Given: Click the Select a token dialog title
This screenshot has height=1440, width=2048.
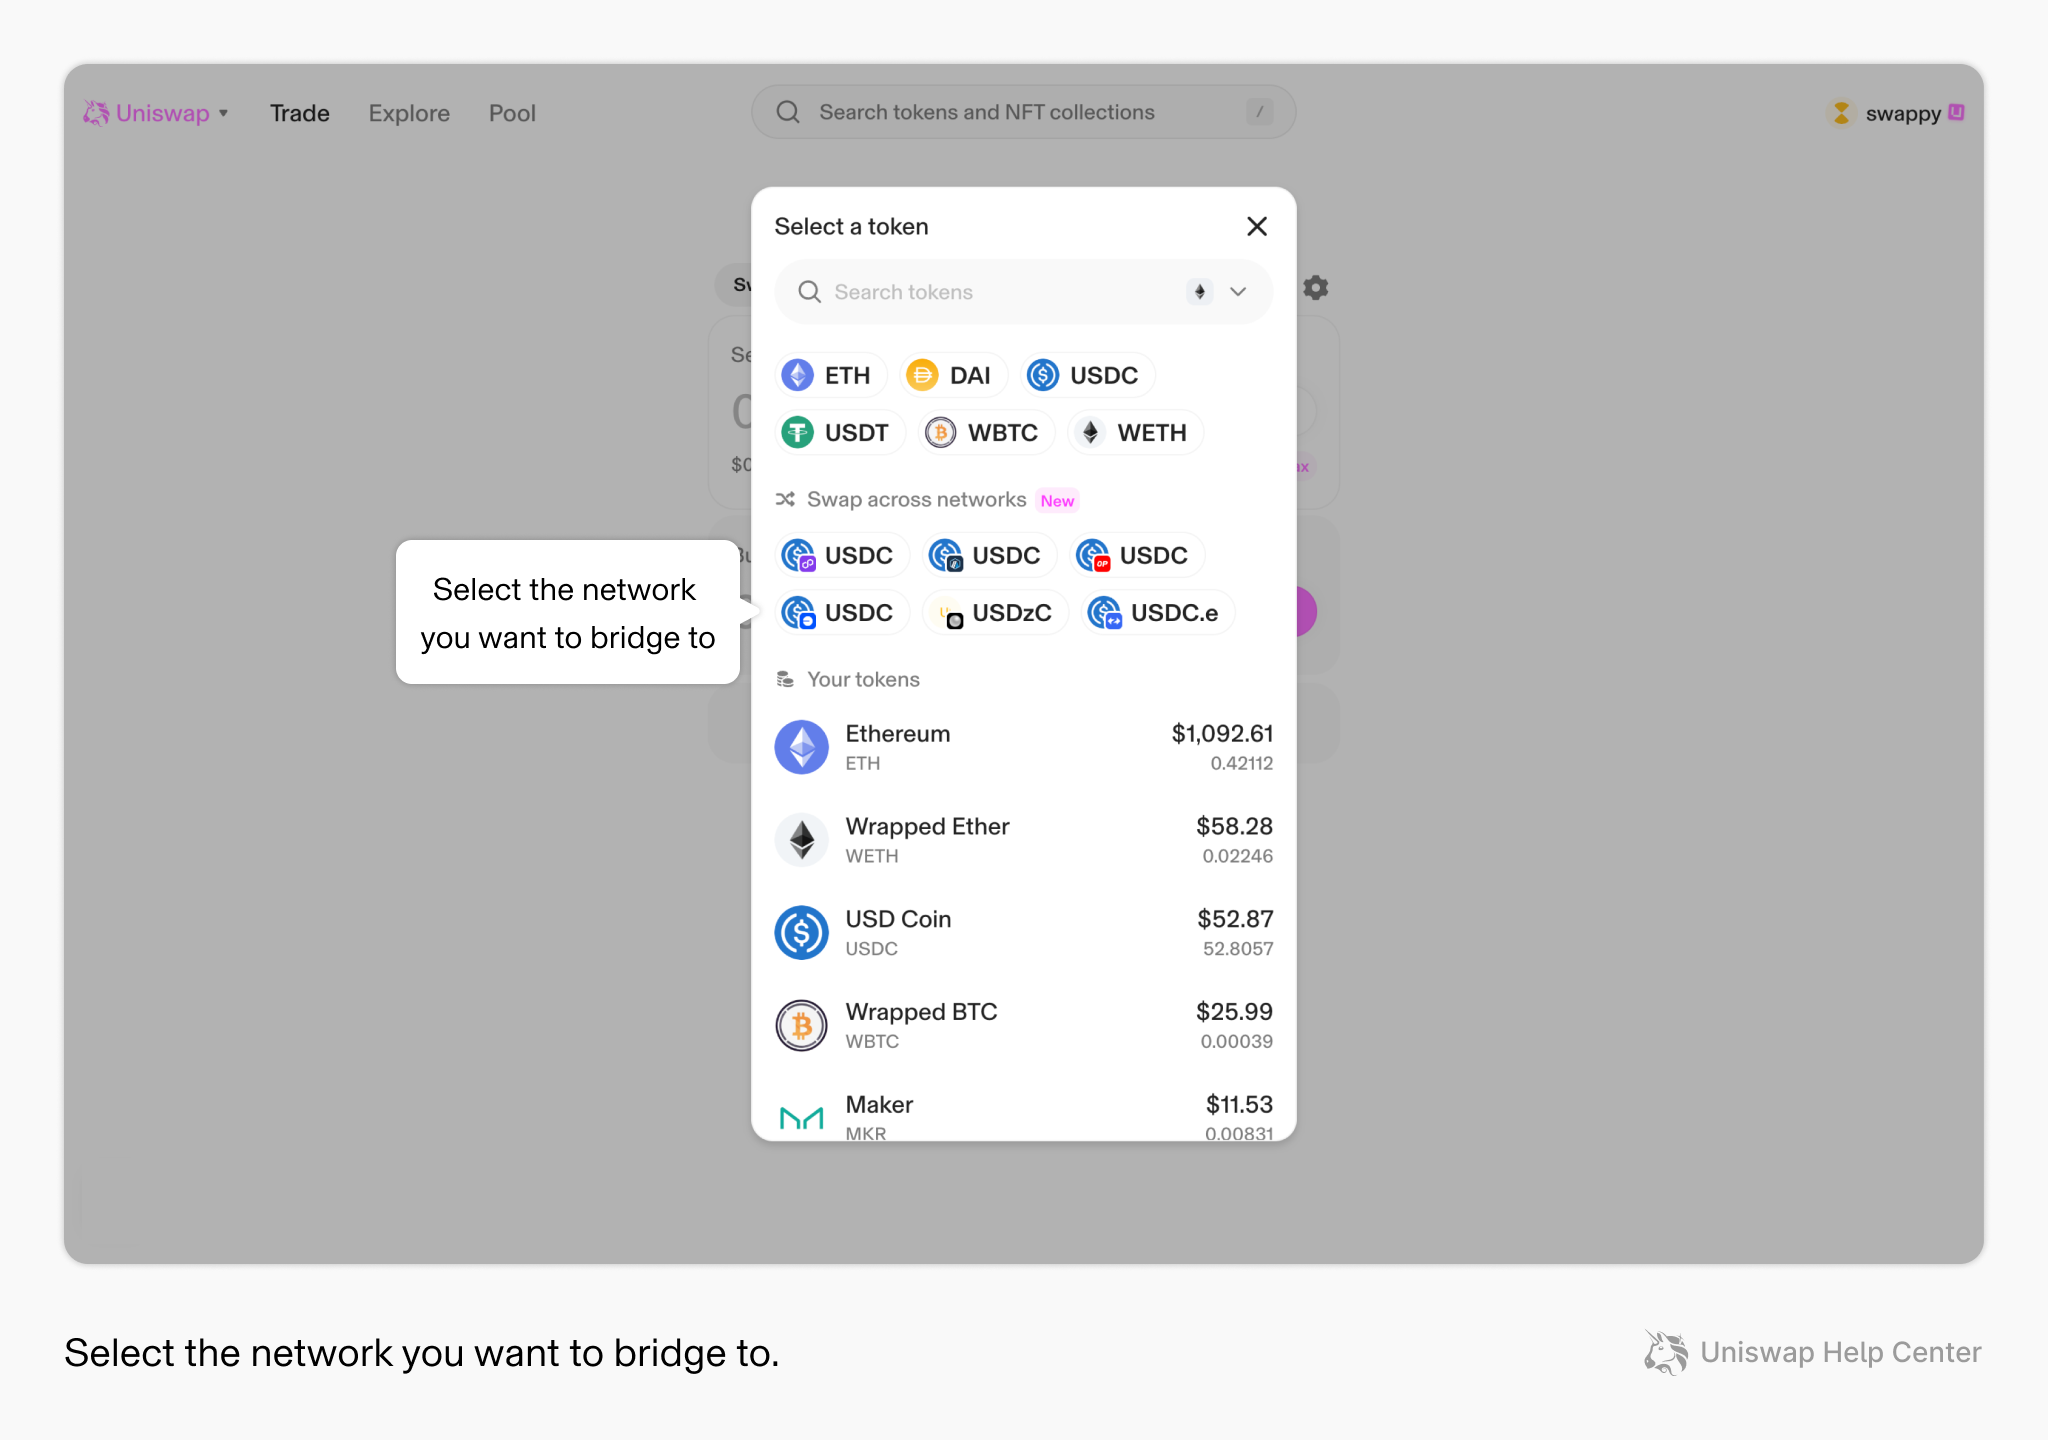Looking at the screenshot, I should click(x=851, y=226).
